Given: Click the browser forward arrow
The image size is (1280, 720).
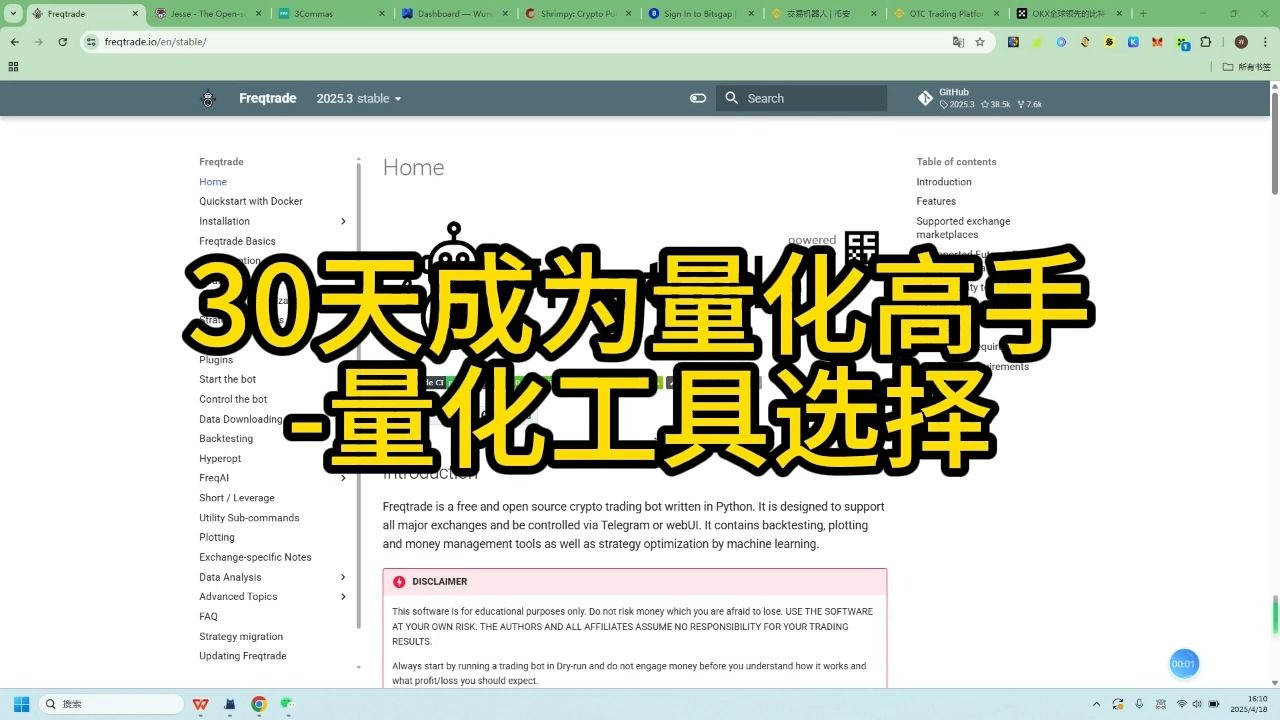Looking at the screenshot, I should [39, 42].
